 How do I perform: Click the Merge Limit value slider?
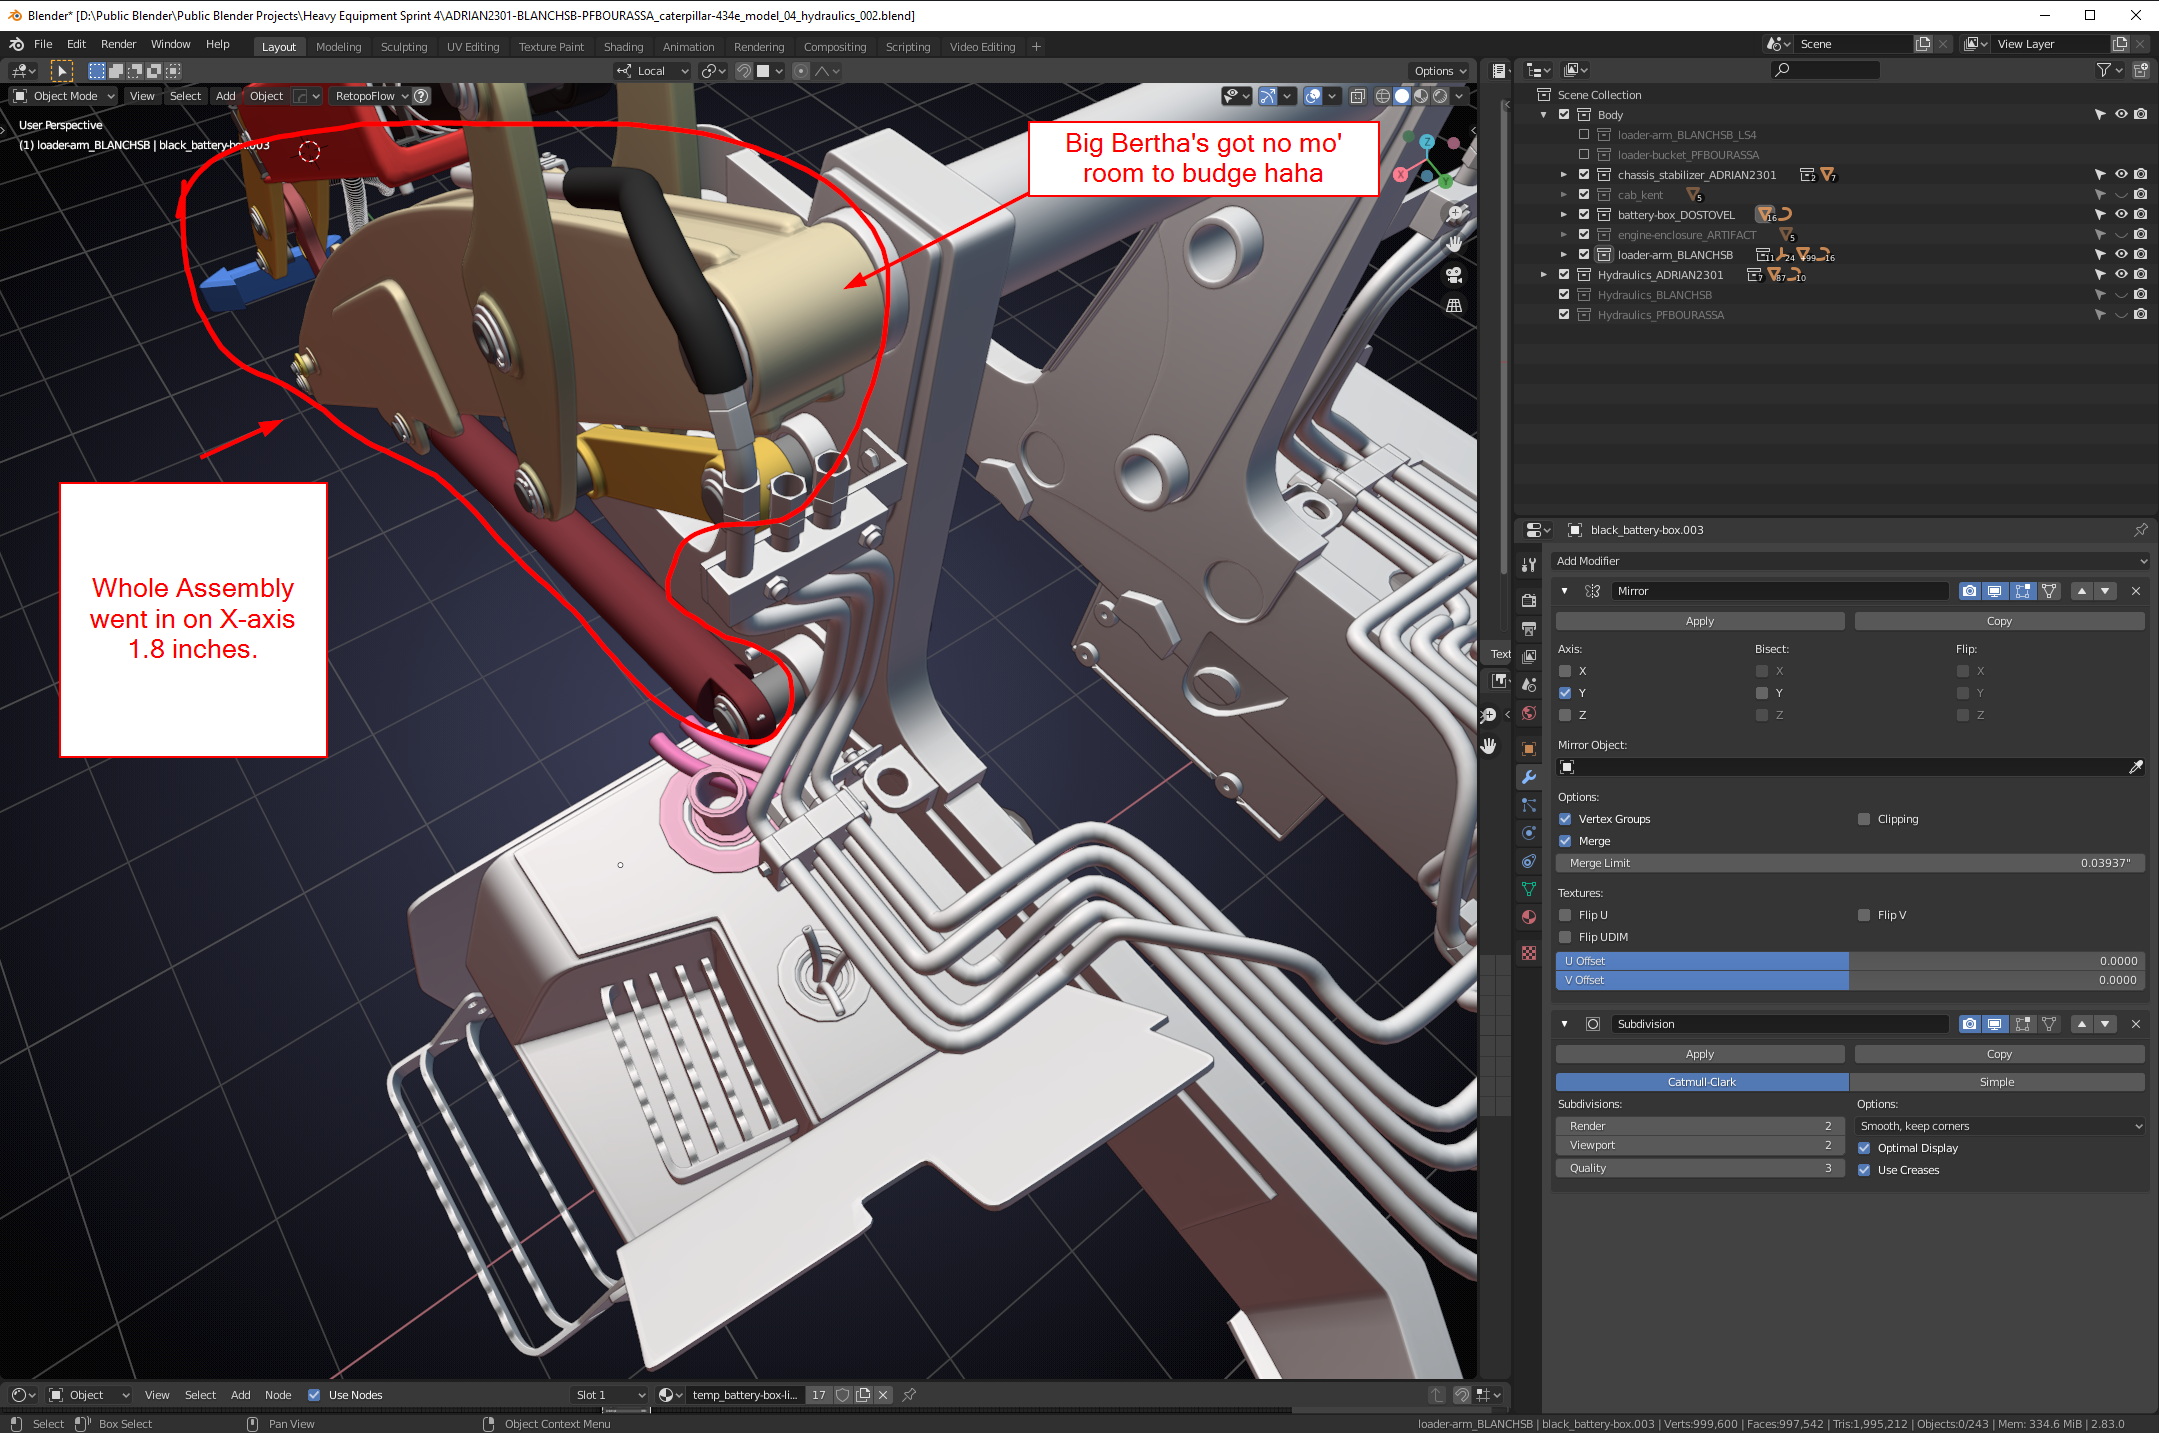coord(1850,863)
